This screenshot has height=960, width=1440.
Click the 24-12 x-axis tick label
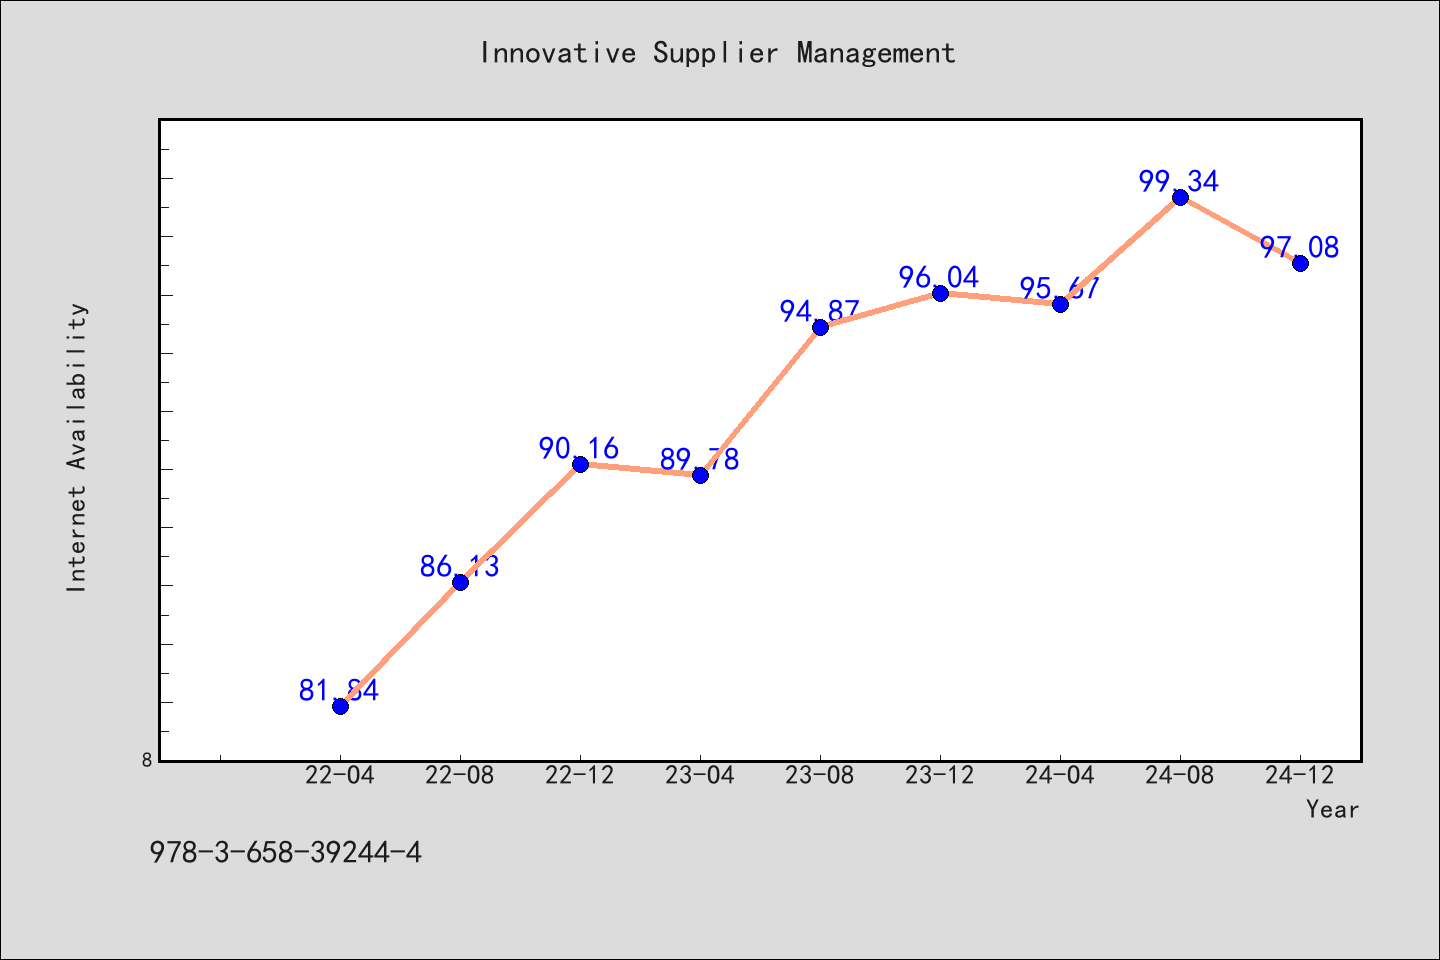(1300, 775)
